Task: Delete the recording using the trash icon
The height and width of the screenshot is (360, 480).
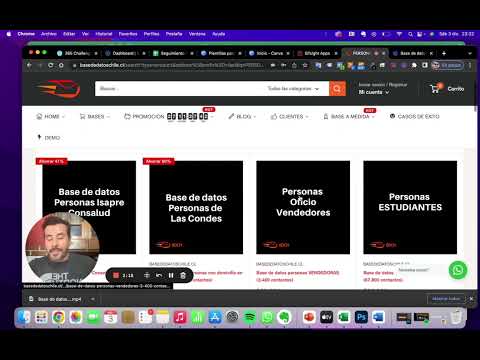Action: pyautogui.click(x=183, y=275)
